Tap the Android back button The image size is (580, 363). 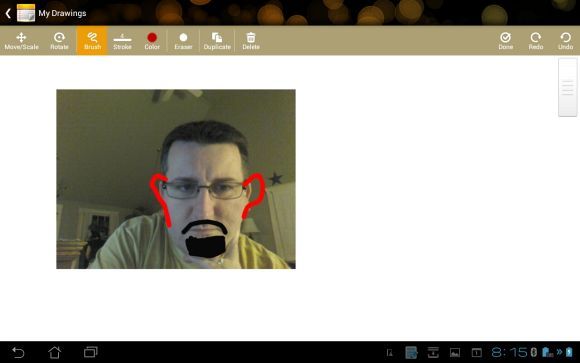18,352
